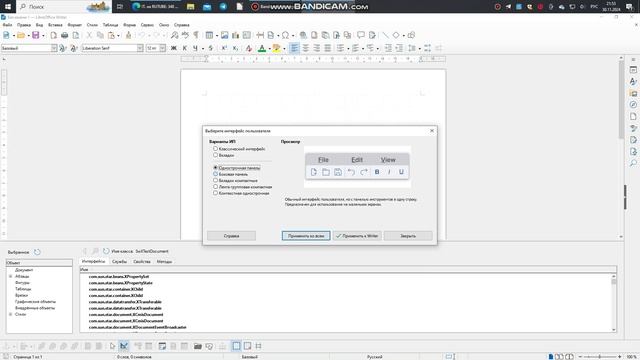Viewport: 640px width, 360px height.
Task: Insert a chart using the toolbar icon
Action: tap(236, 36)
